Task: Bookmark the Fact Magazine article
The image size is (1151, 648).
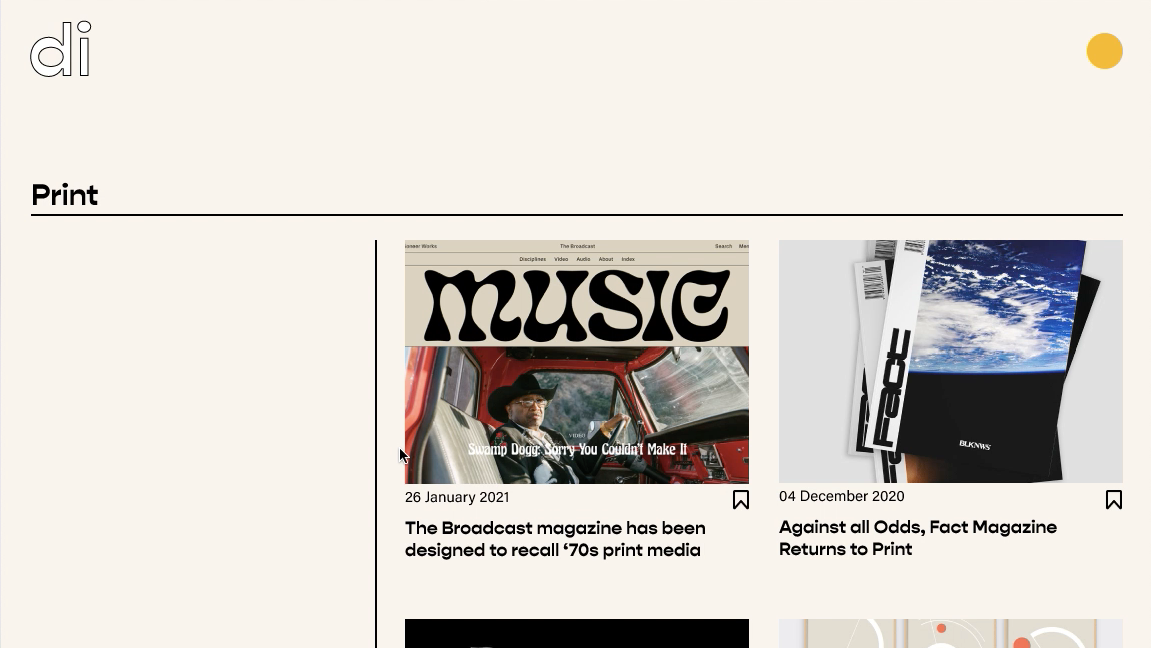Action: coord(1114,500)
